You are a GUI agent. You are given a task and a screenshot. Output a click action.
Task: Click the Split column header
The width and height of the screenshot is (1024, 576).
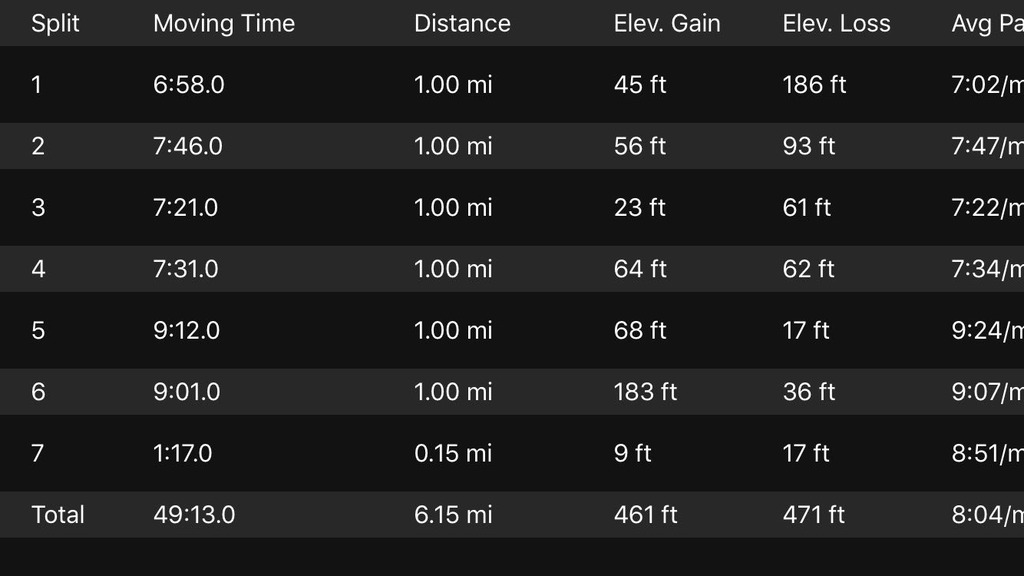pyautogui.click(x=55, y=23)
